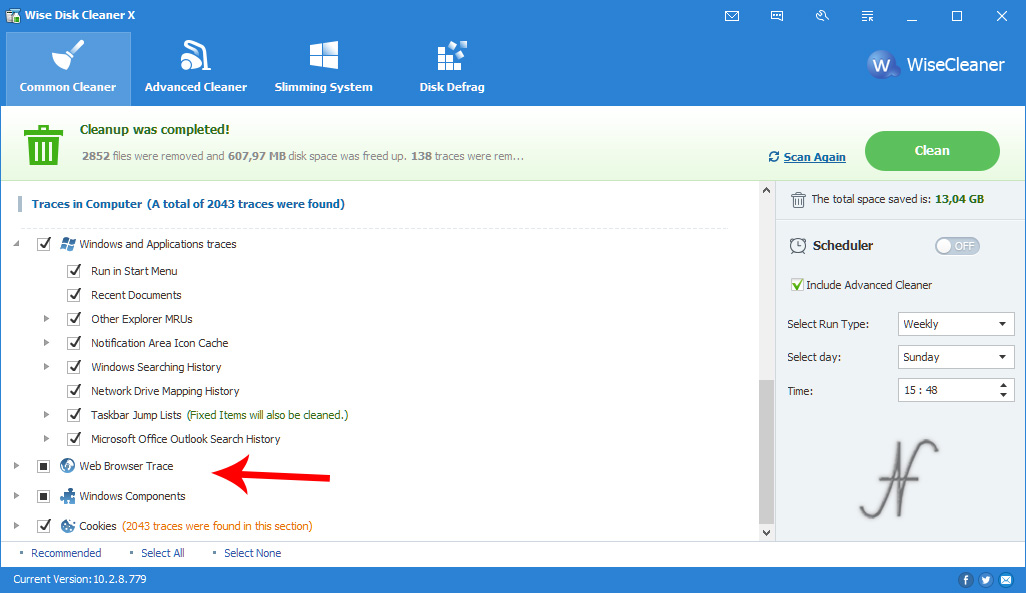Click the Disk Defrag blocks icon

451,56
